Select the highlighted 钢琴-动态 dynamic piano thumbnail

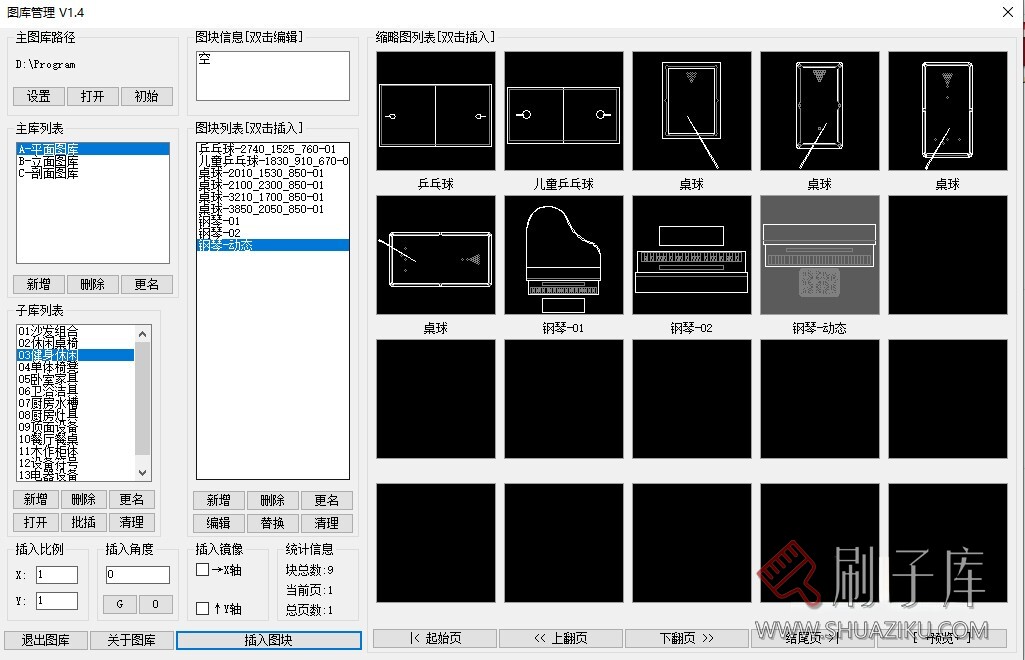(819, 253)
